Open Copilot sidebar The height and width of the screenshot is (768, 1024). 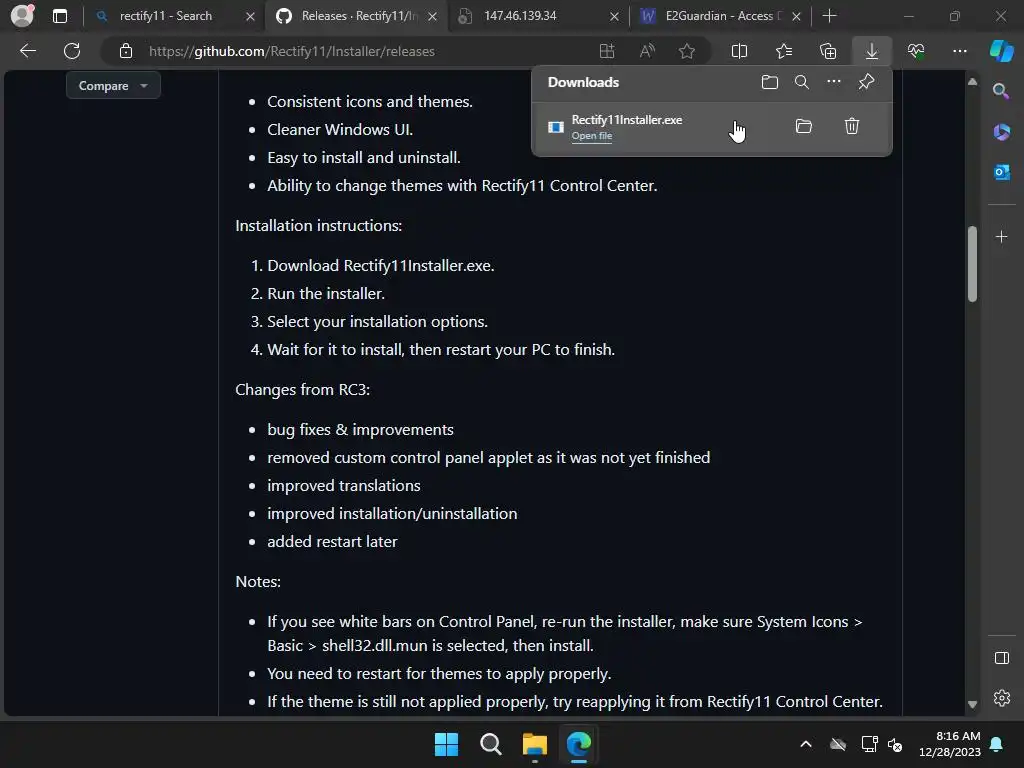pyautogui.click(x=1001, y=51)
